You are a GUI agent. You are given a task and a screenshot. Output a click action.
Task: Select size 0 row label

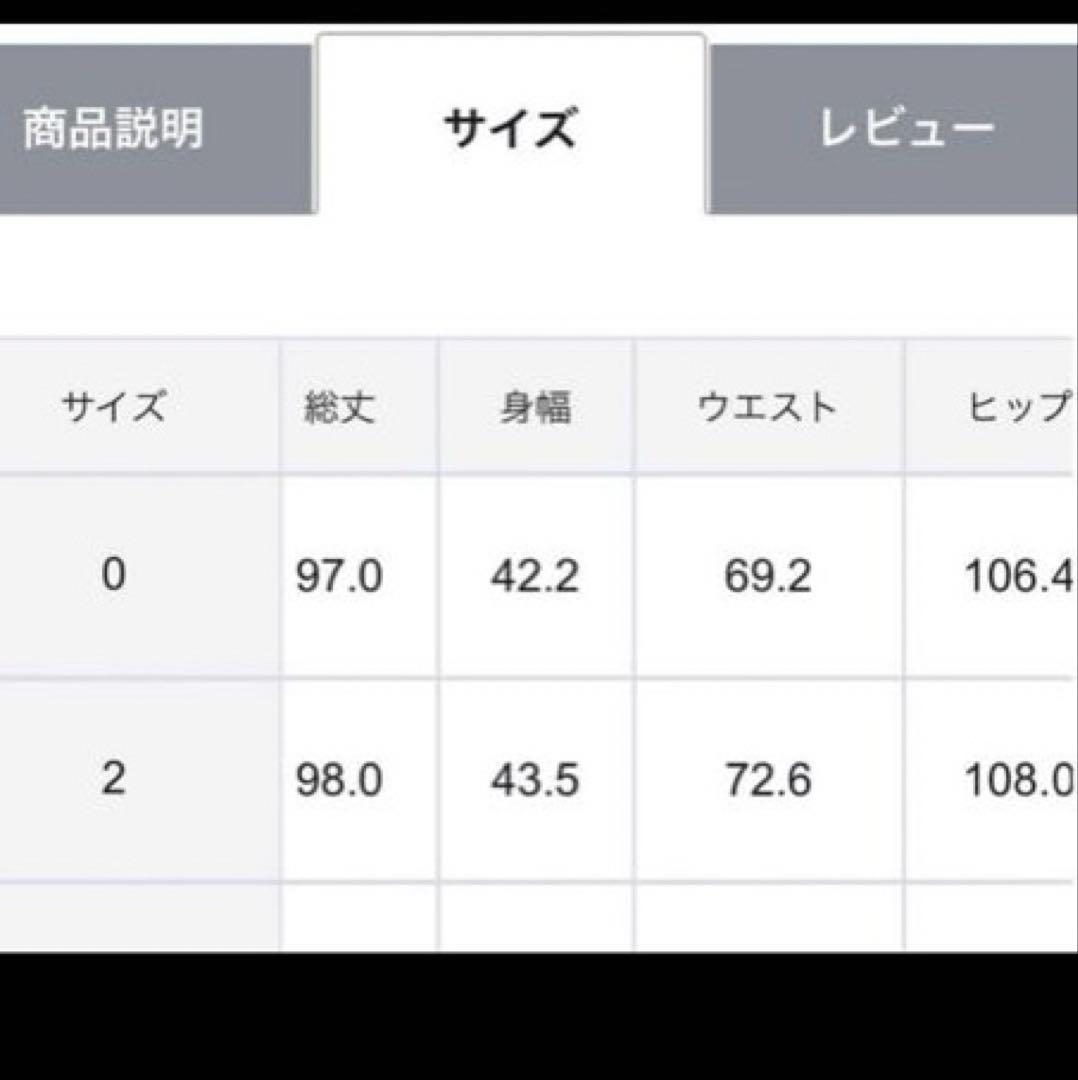point(118,573)
